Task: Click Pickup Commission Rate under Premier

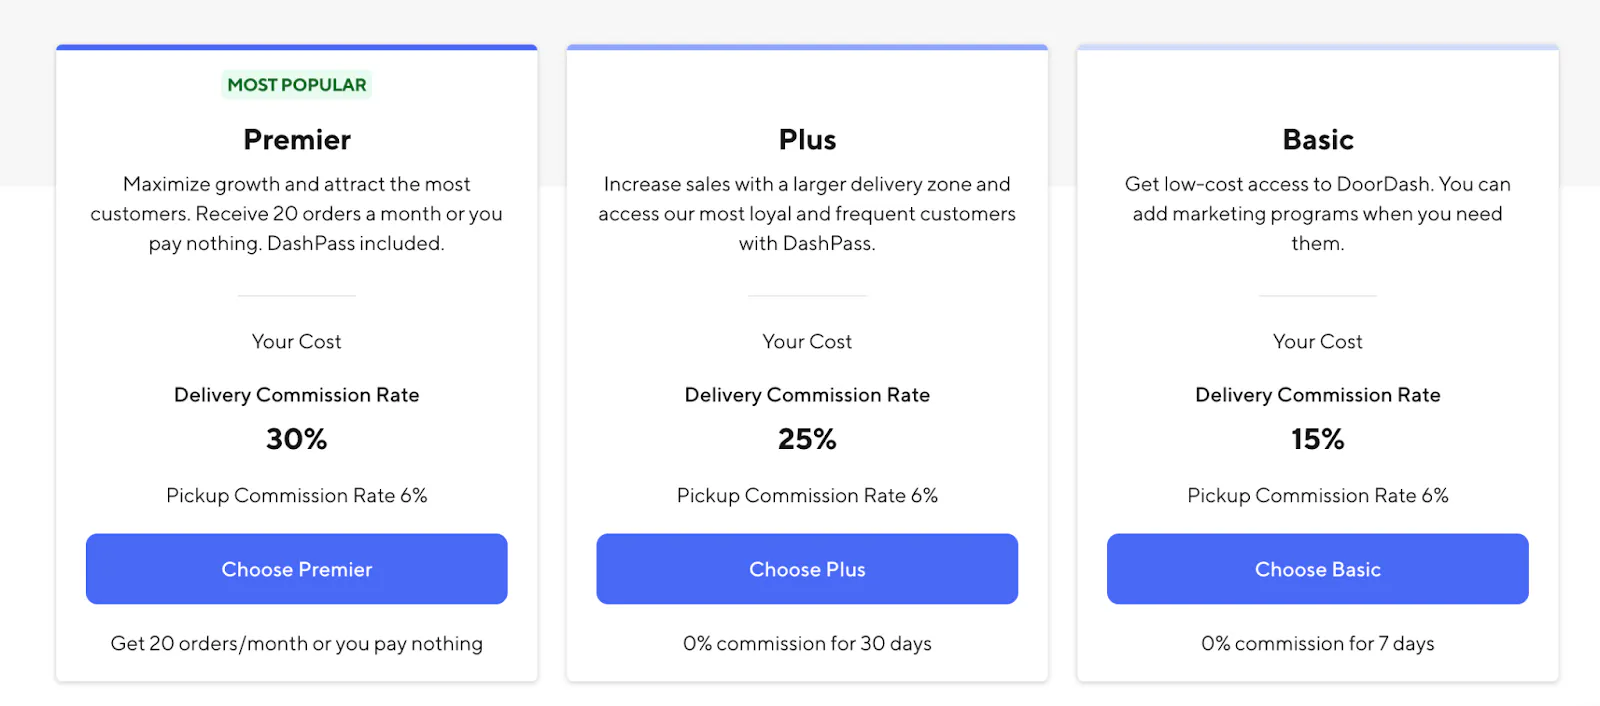Action: pos(296,496)
